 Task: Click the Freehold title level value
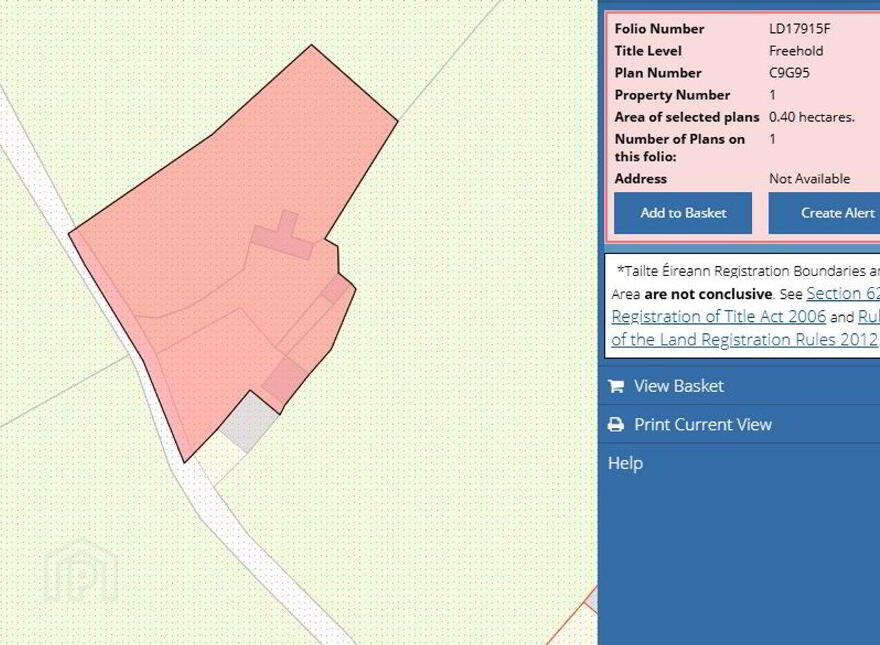click(x=796, y=51)
